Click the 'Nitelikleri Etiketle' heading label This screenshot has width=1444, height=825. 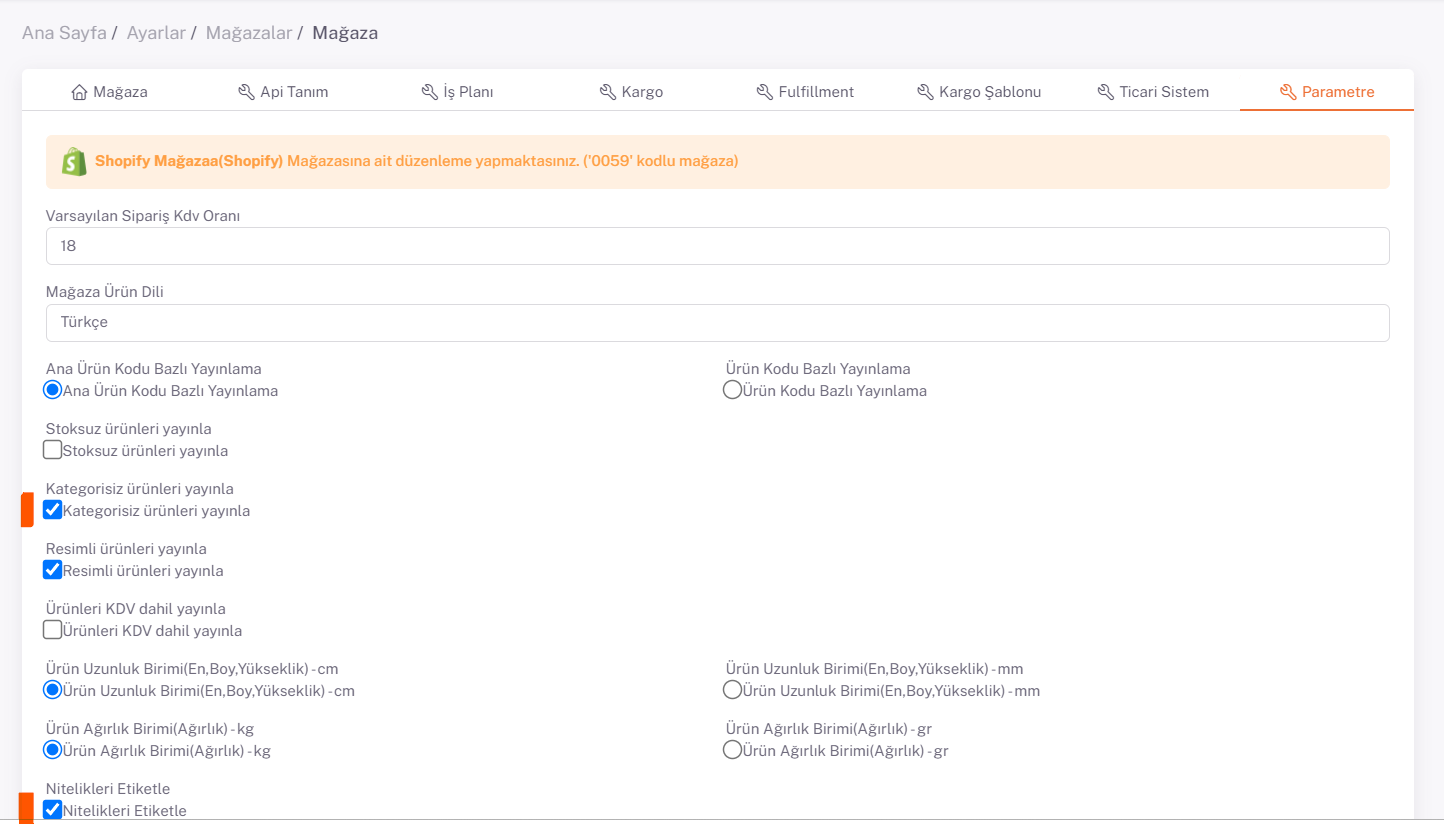pyautogui.click(x=108, y=789)
